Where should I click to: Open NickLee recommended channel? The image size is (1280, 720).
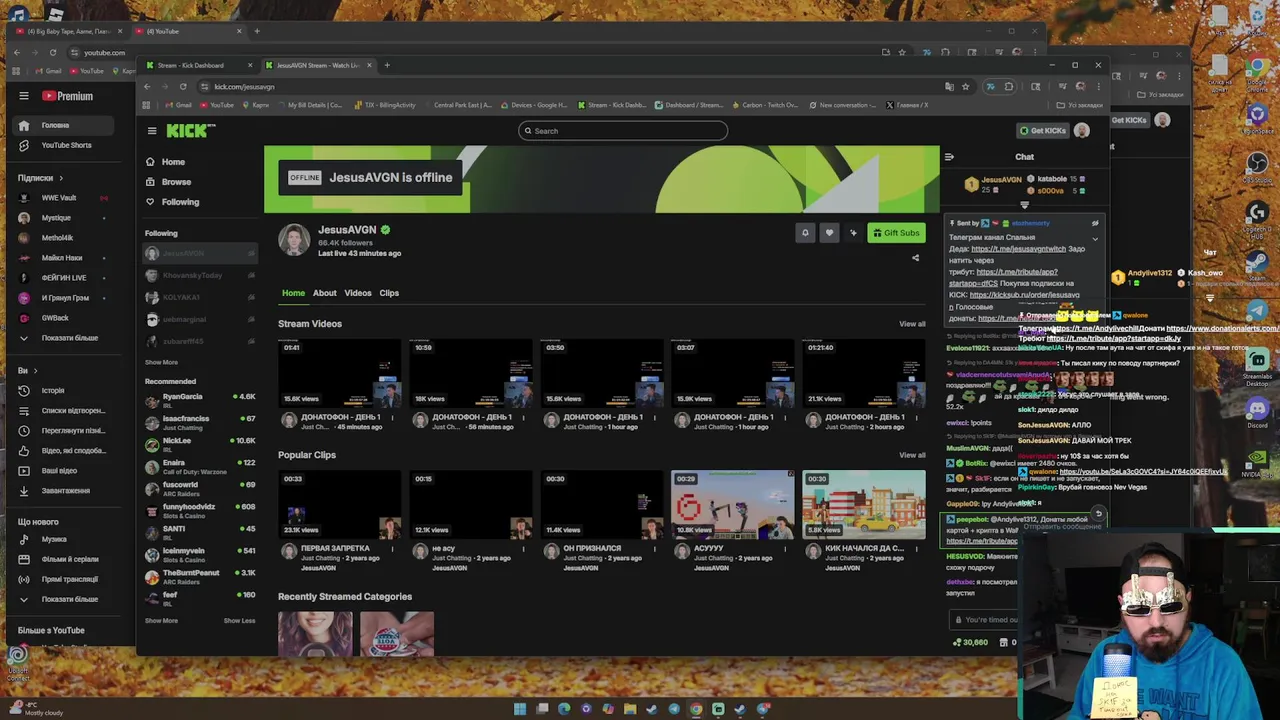(200, 445)
